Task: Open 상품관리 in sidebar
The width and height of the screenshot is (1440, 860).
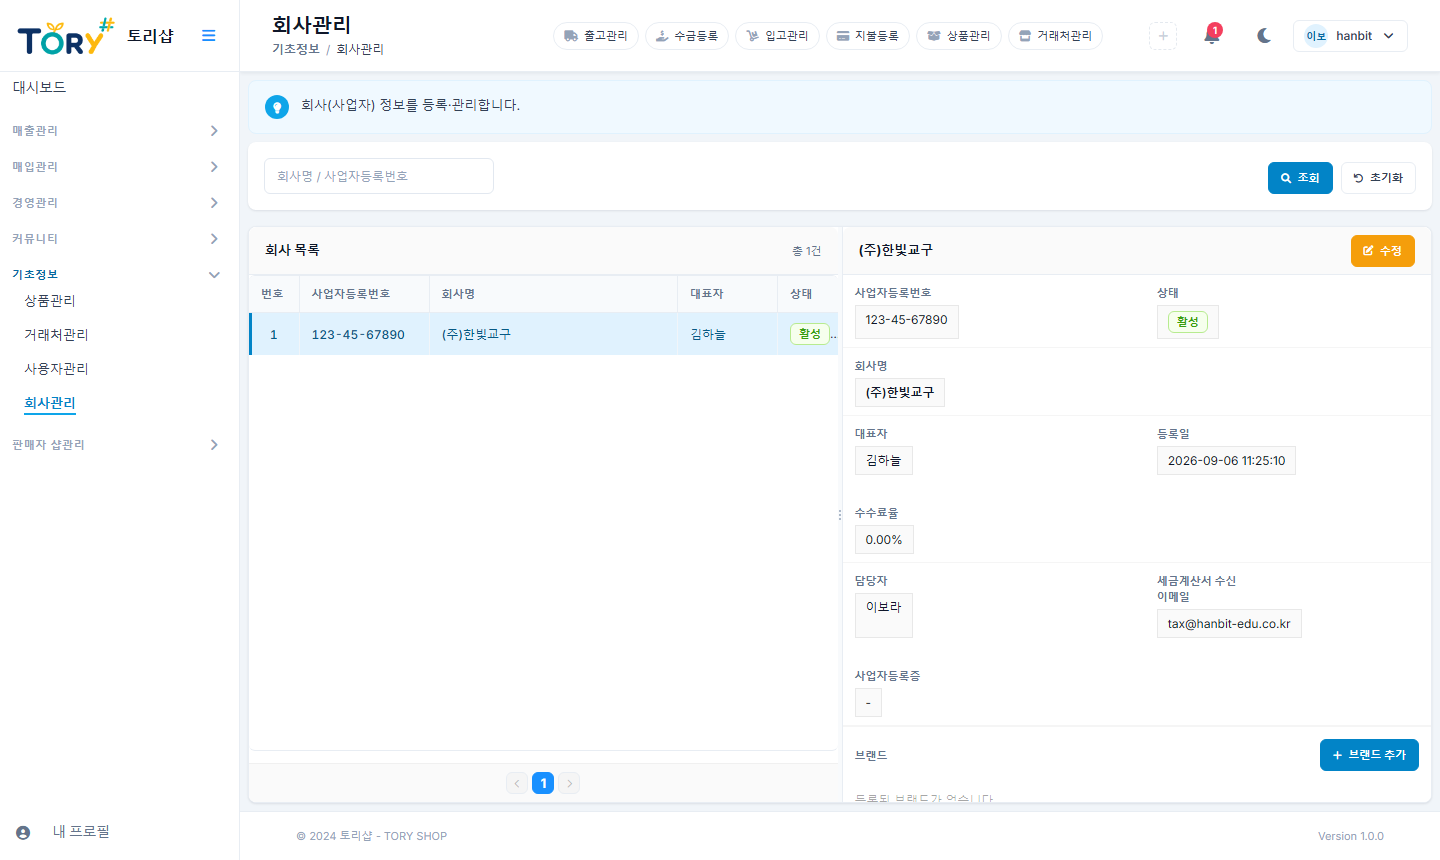Action: click(x=50, y=301)
